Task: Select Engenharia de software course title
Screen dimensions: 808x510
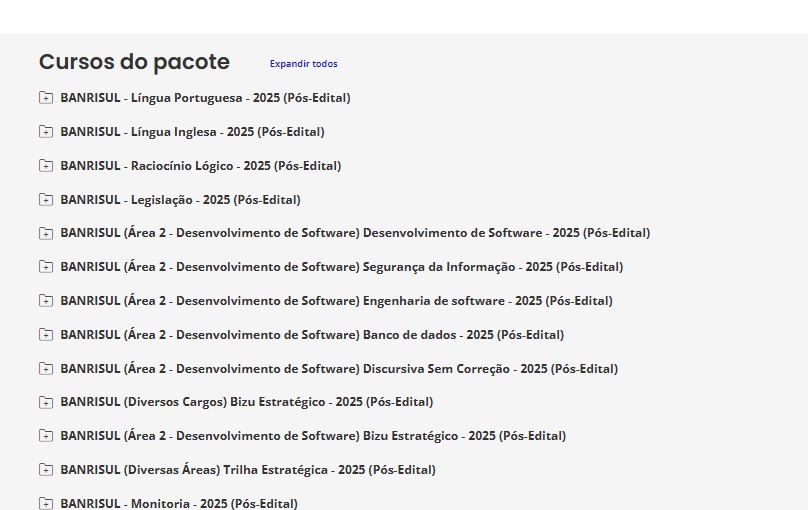Action: coord(336,301)
